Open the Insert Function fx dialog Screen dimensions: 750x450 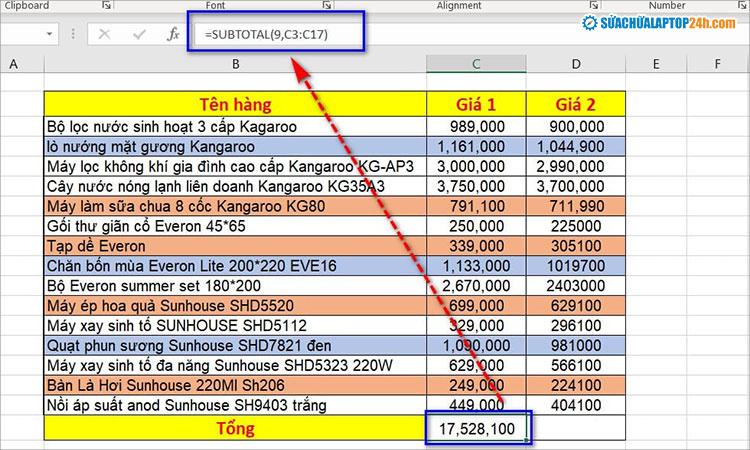173,34
